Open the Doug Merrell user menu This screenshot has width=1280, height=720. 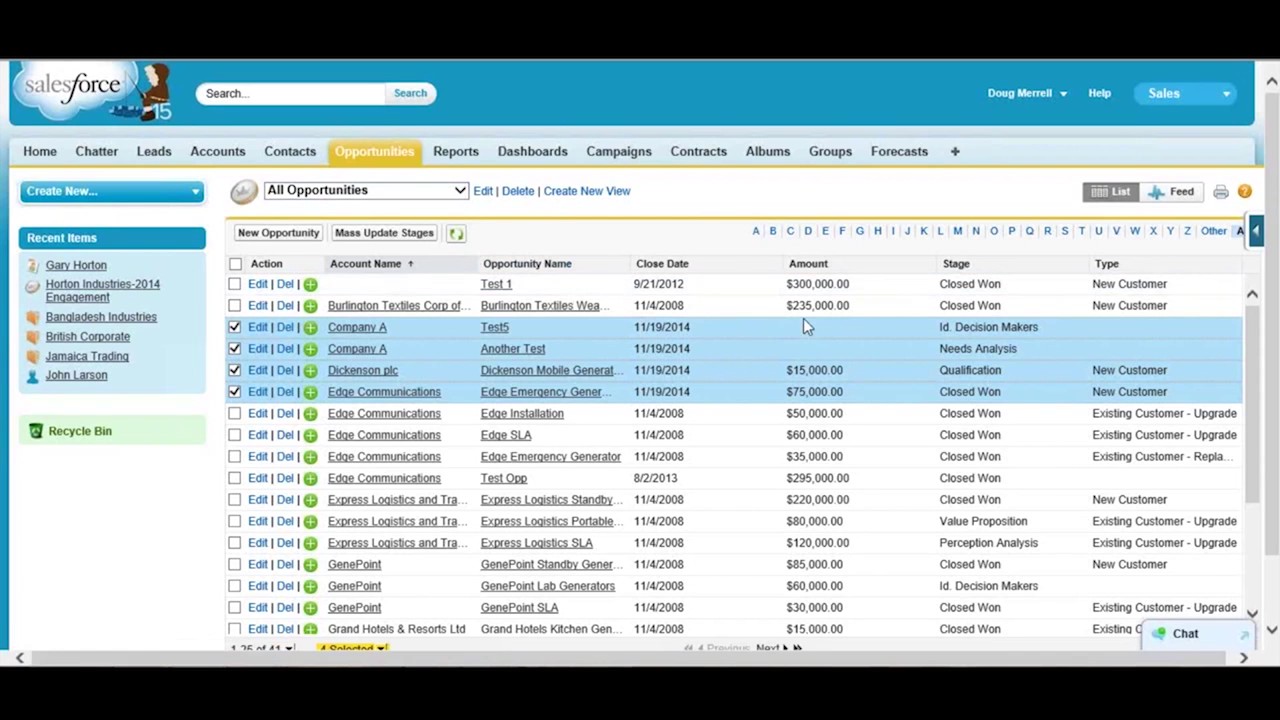(x=1027, y=93)
